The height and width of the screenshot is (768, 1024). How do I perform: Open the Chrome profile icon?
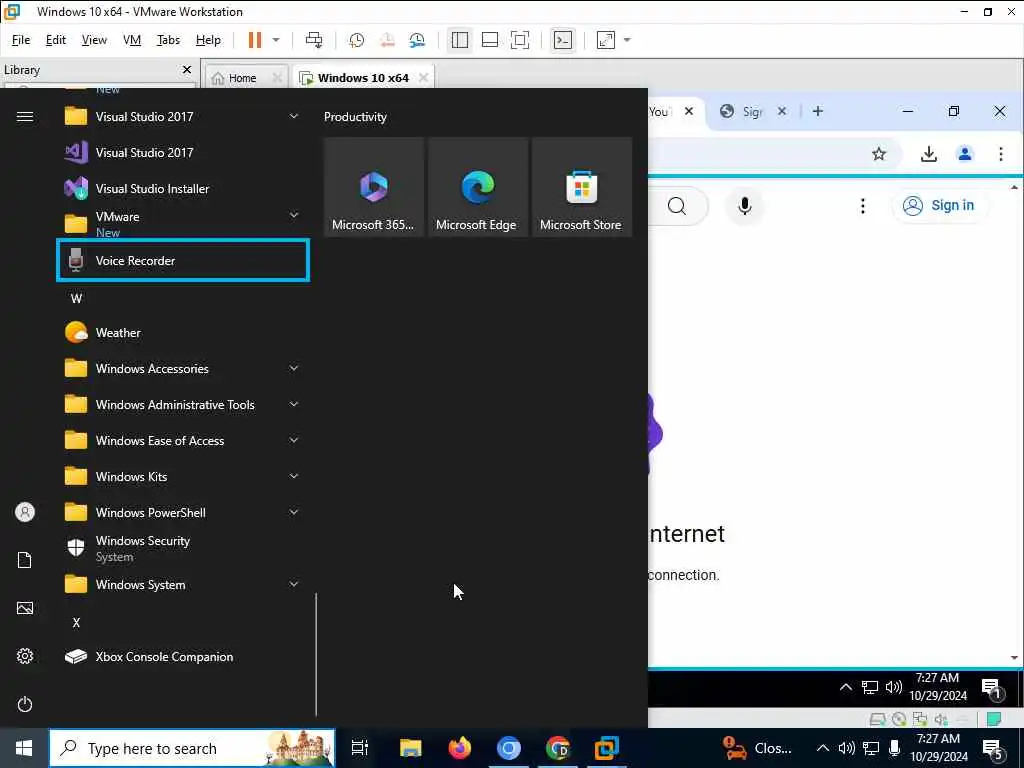click(x=965, y=154)
